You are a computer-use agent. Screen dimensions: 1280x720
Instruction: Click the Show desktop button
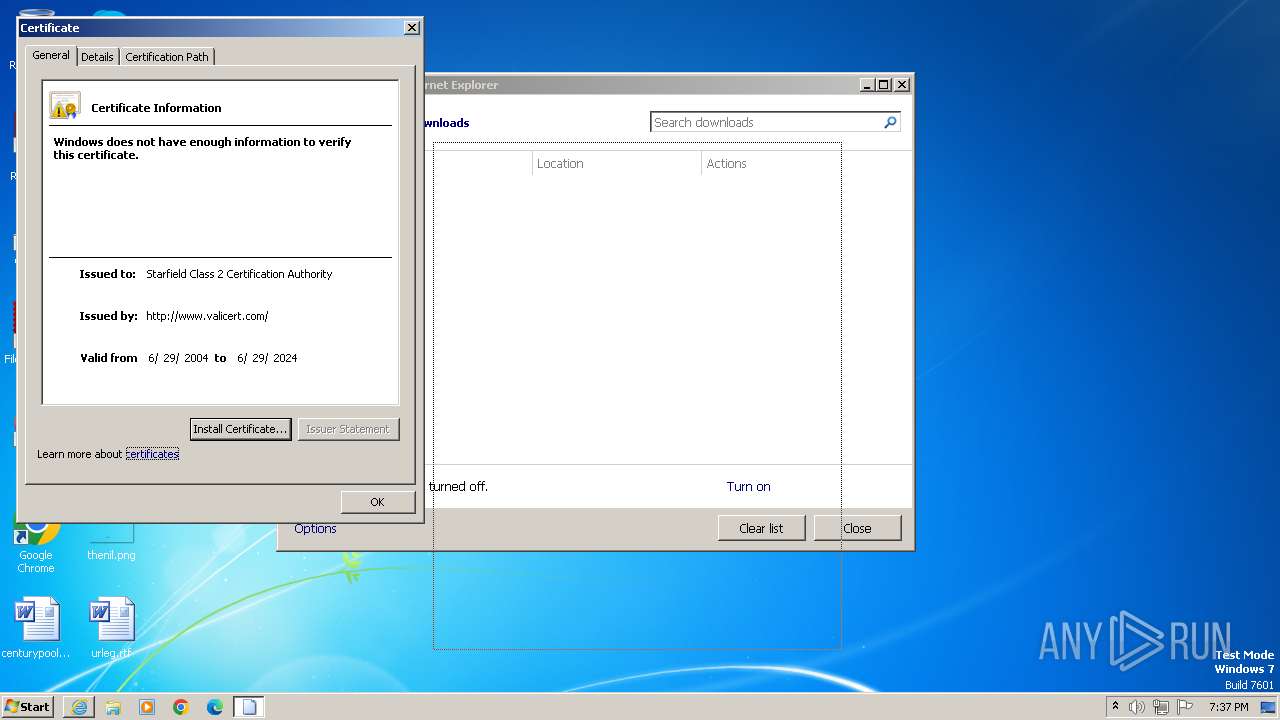(1270, 707)
